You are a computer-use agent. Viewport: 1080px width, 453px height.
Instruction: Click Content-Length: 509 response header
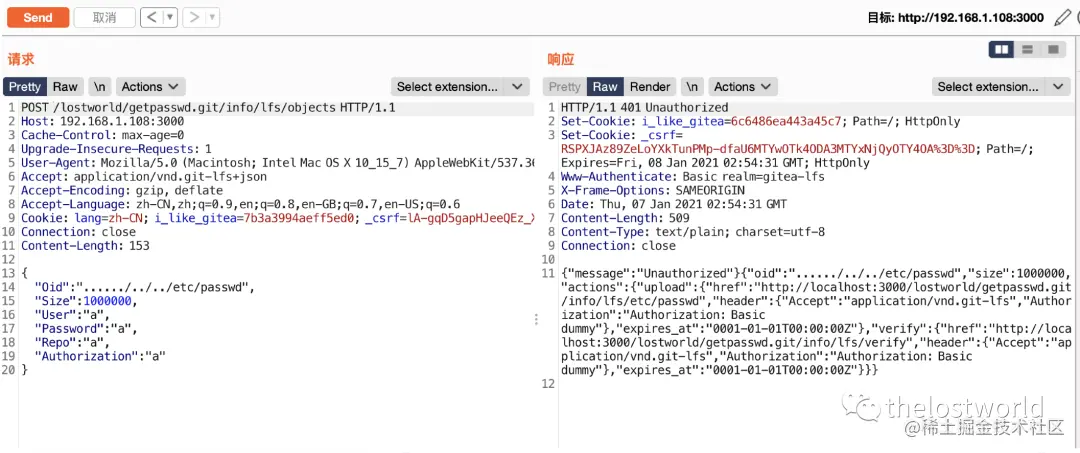click(x=625, y=218)
